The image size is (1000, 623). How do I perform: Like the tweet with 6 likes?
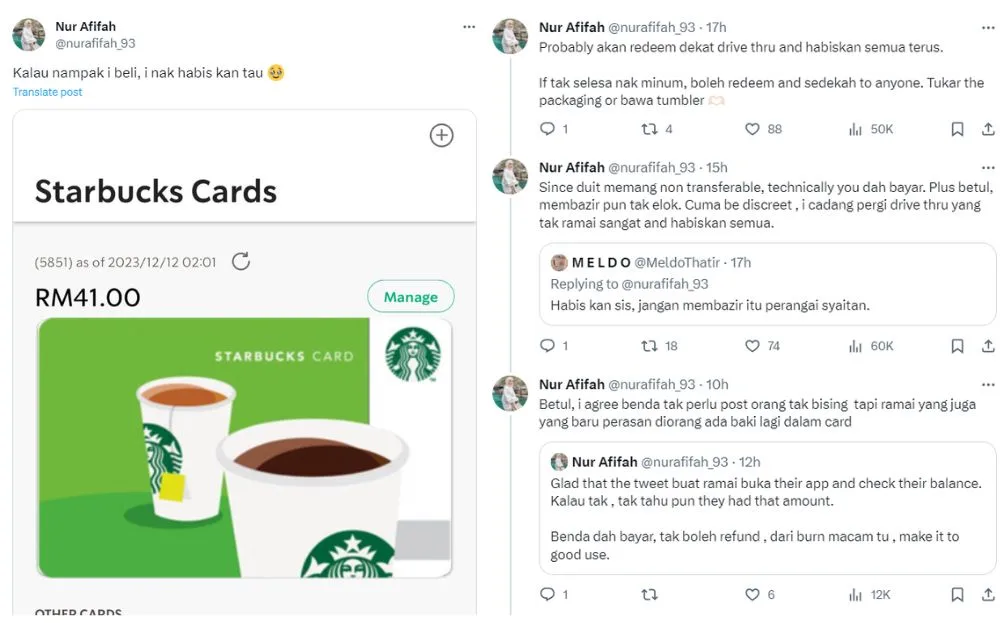(753, 594)
